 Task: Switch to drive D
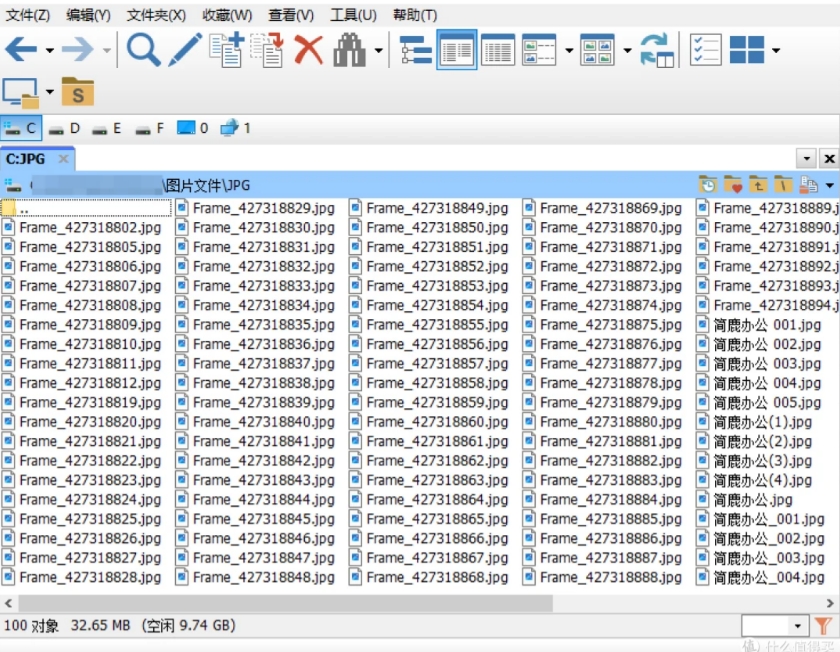tap(64, 129)
